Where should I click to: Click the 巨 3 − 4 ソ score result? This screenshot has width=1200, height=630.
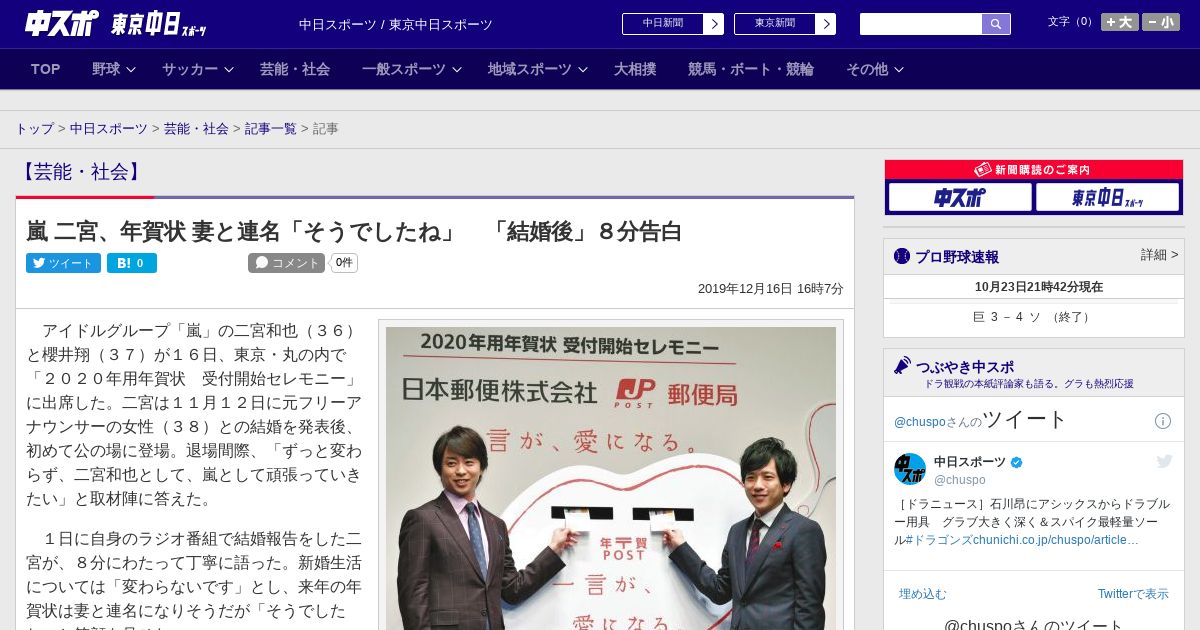(1033, 317)
